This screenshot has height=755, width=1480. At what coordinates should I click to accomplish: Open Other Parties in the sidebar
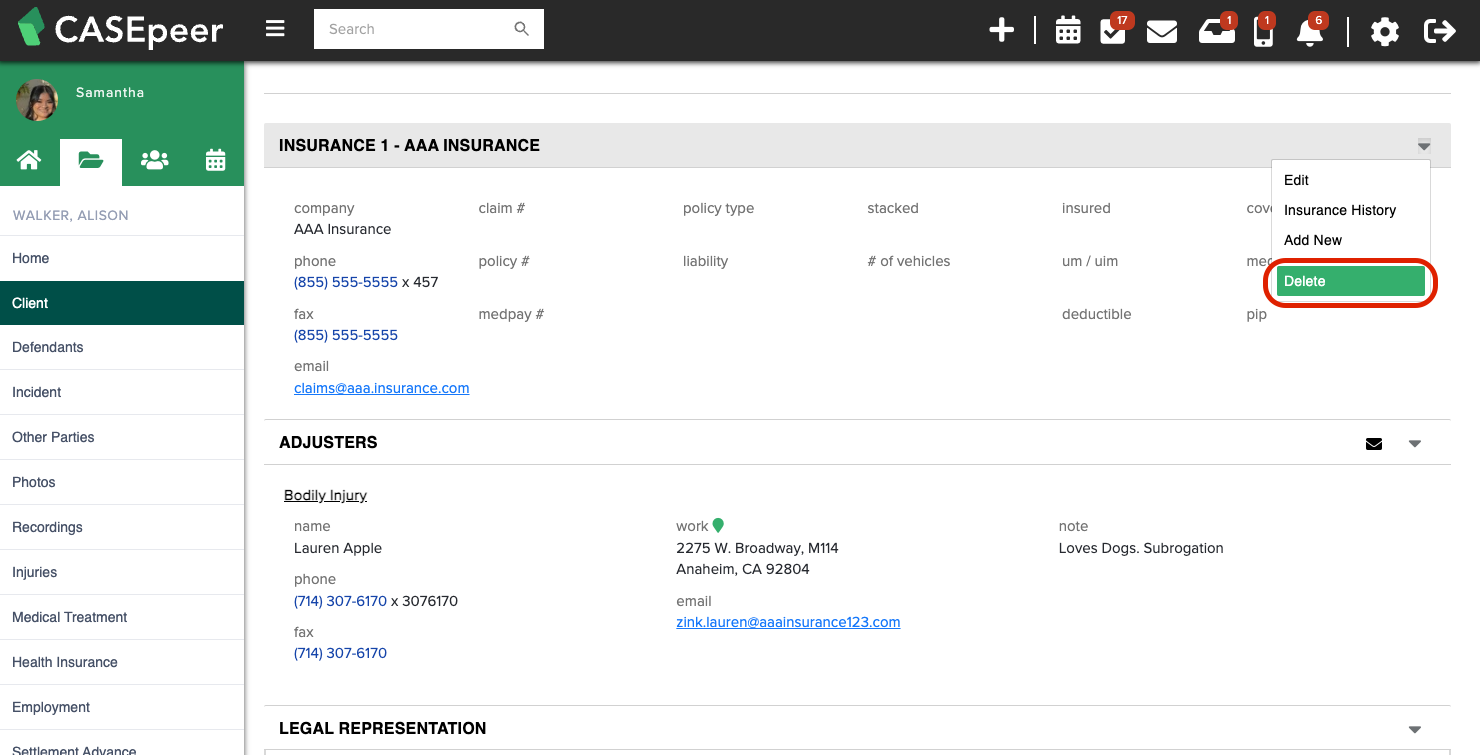(x=122, y=437)
